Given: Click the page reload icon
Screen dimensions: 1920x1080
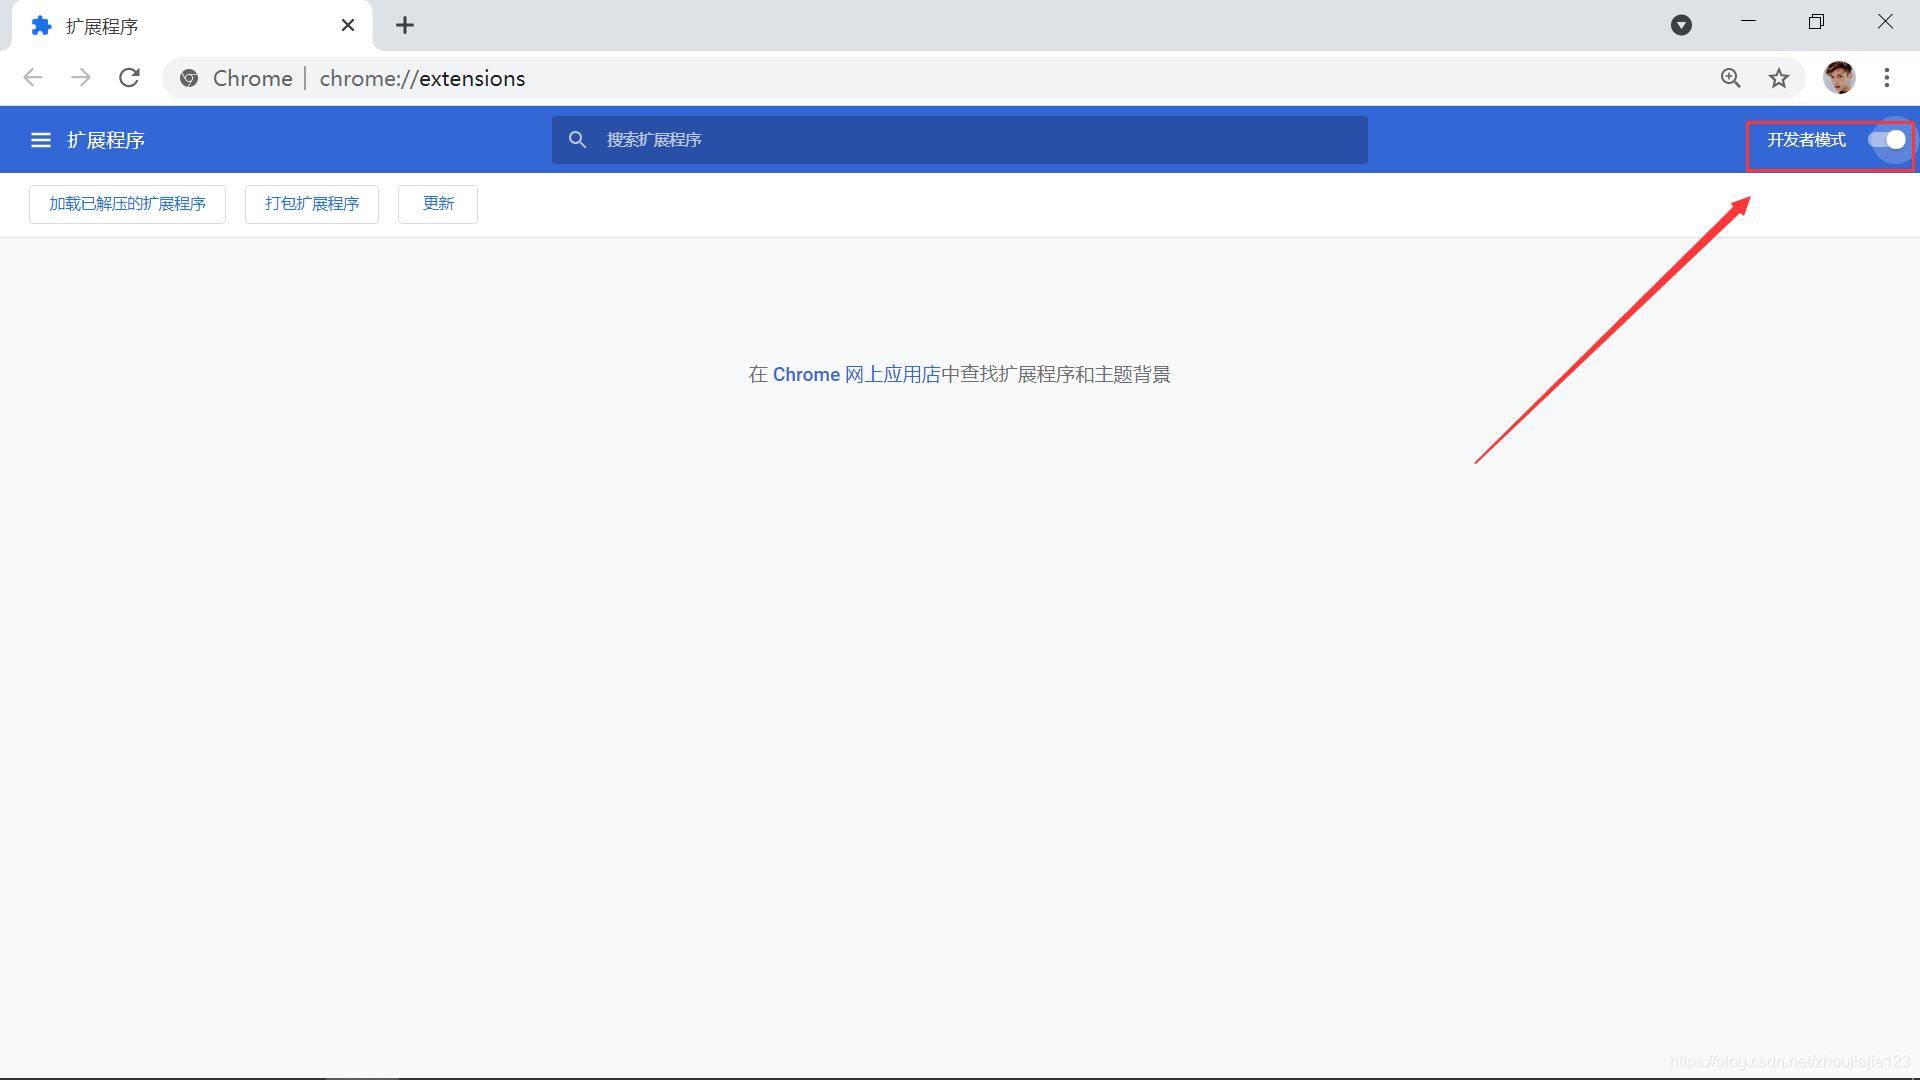Looking at the screenshot, I should coord(129,78).
